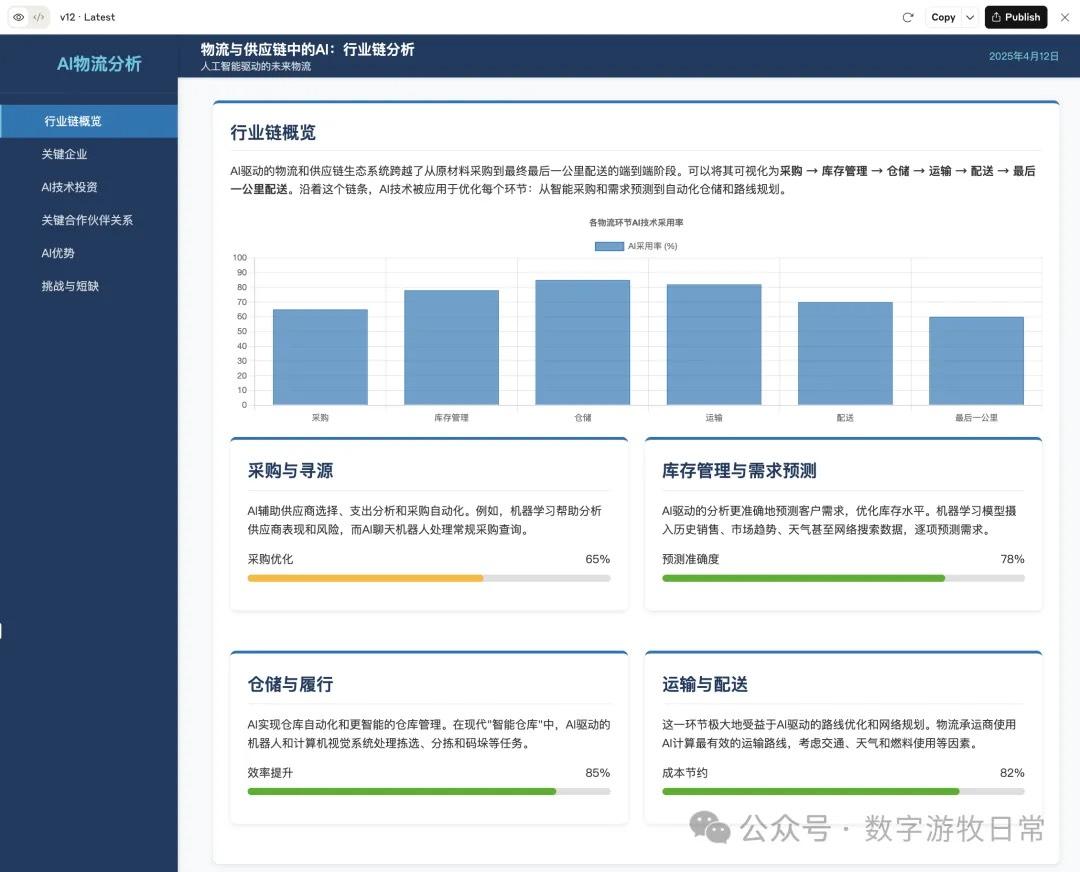Click the Copy button
This screenshot has height=872, width=1080.
pyautogui.click(x=942, y=17)
